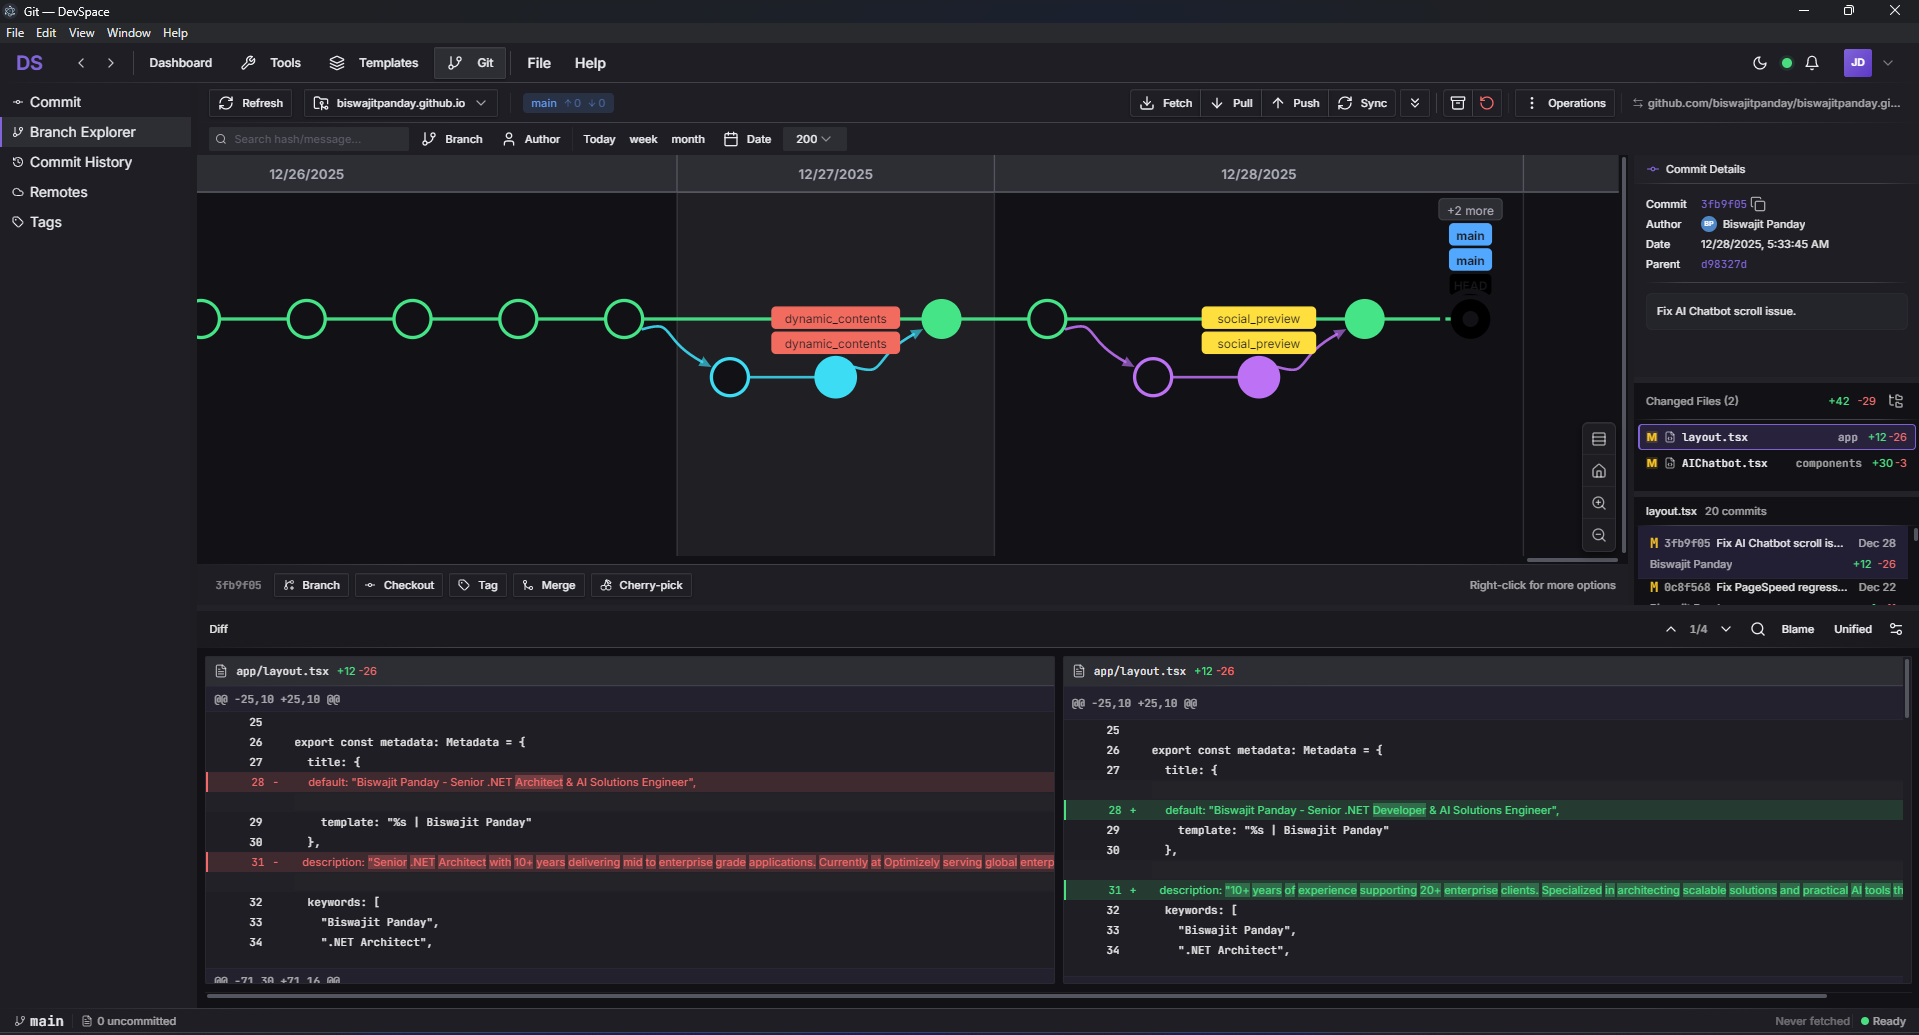The width and height of the screenshot is (1919, 1035).
Task: Sync with remote
Action: (x=1363, y=103)
